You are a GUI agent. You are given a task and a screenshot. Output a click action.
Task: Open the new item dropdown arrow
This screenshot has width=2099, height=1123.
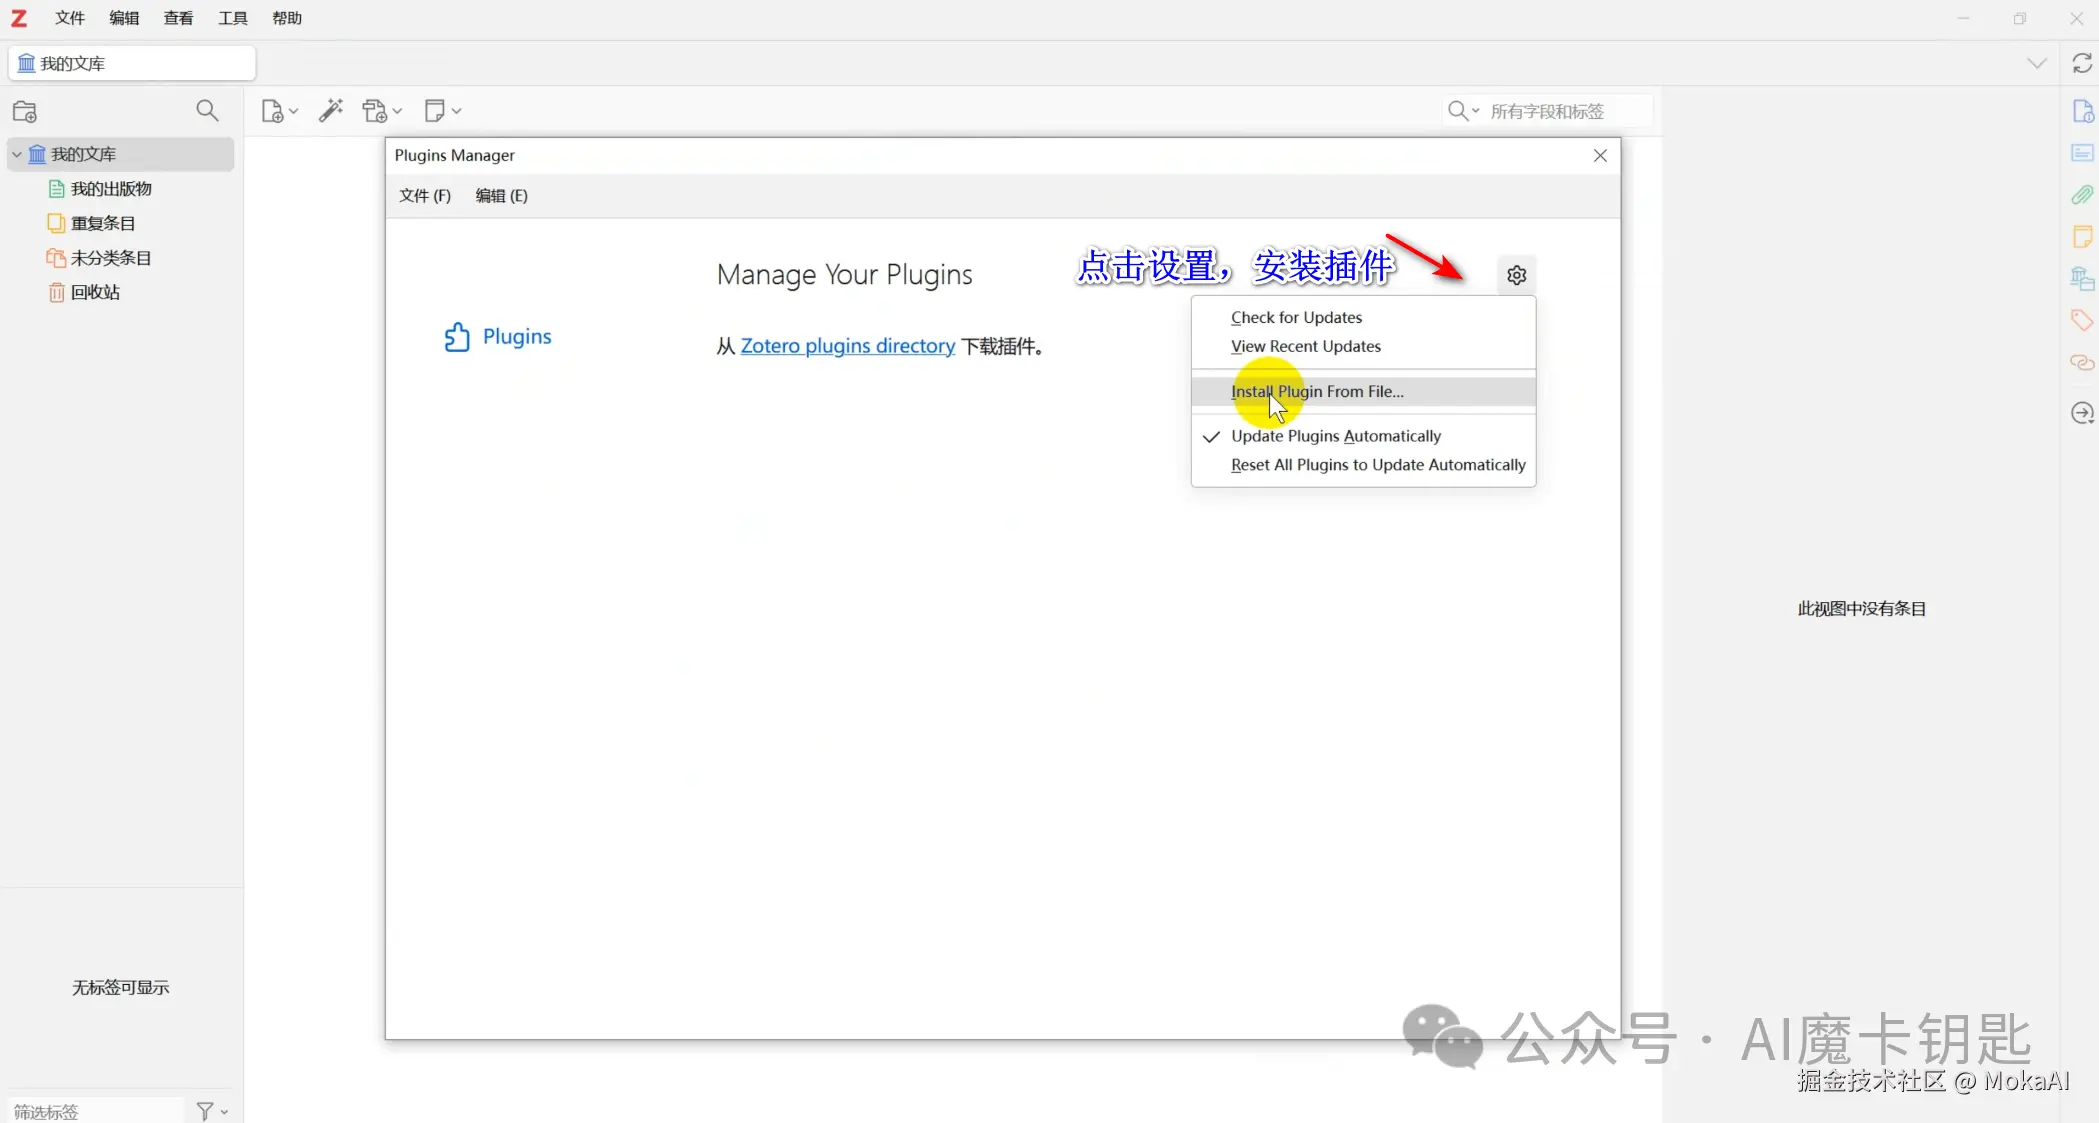[293, 111]
